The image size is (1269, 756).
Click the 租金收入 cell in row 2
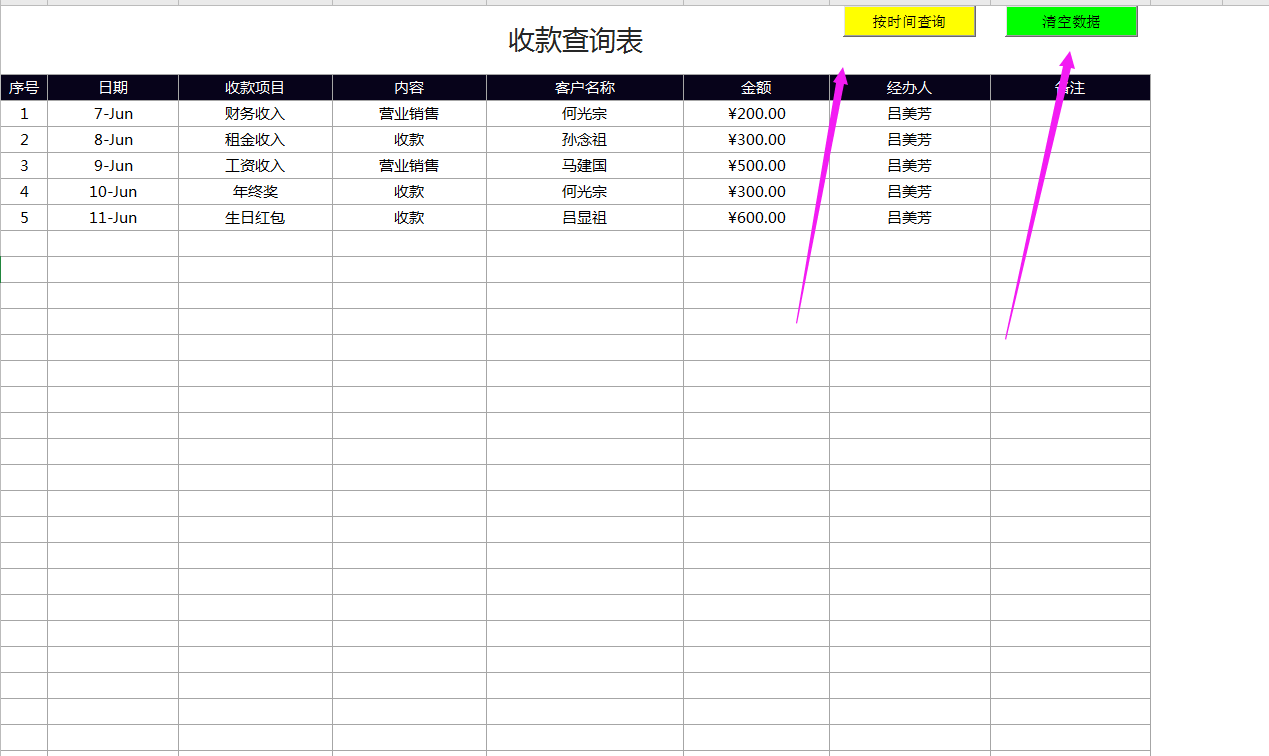[254, 139]
